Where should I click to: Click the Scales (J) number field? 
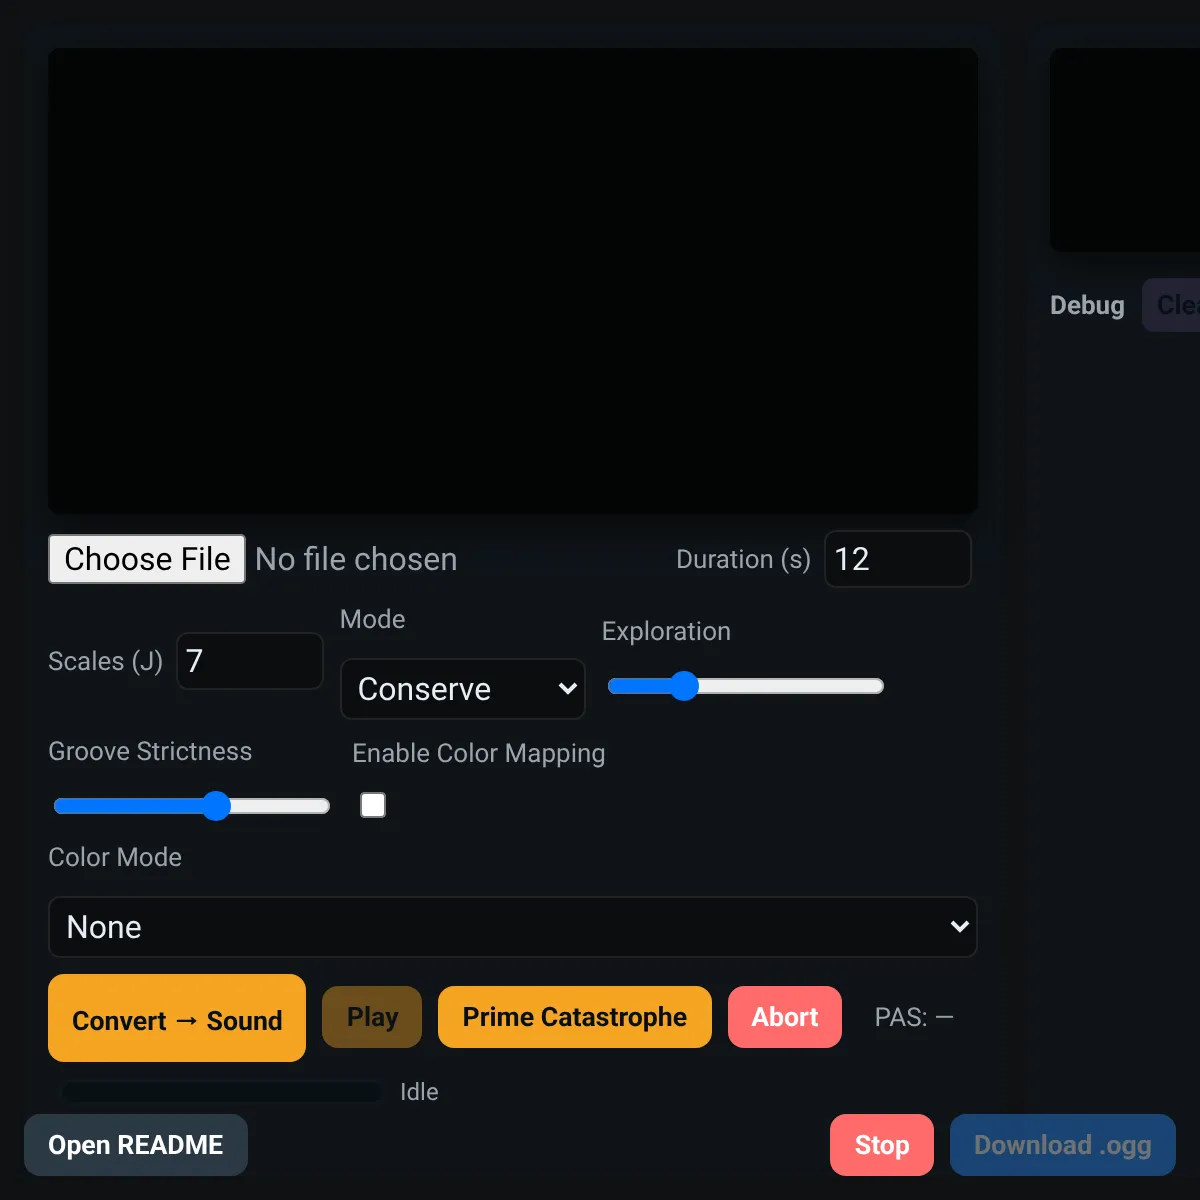click(x=250, y=661)
